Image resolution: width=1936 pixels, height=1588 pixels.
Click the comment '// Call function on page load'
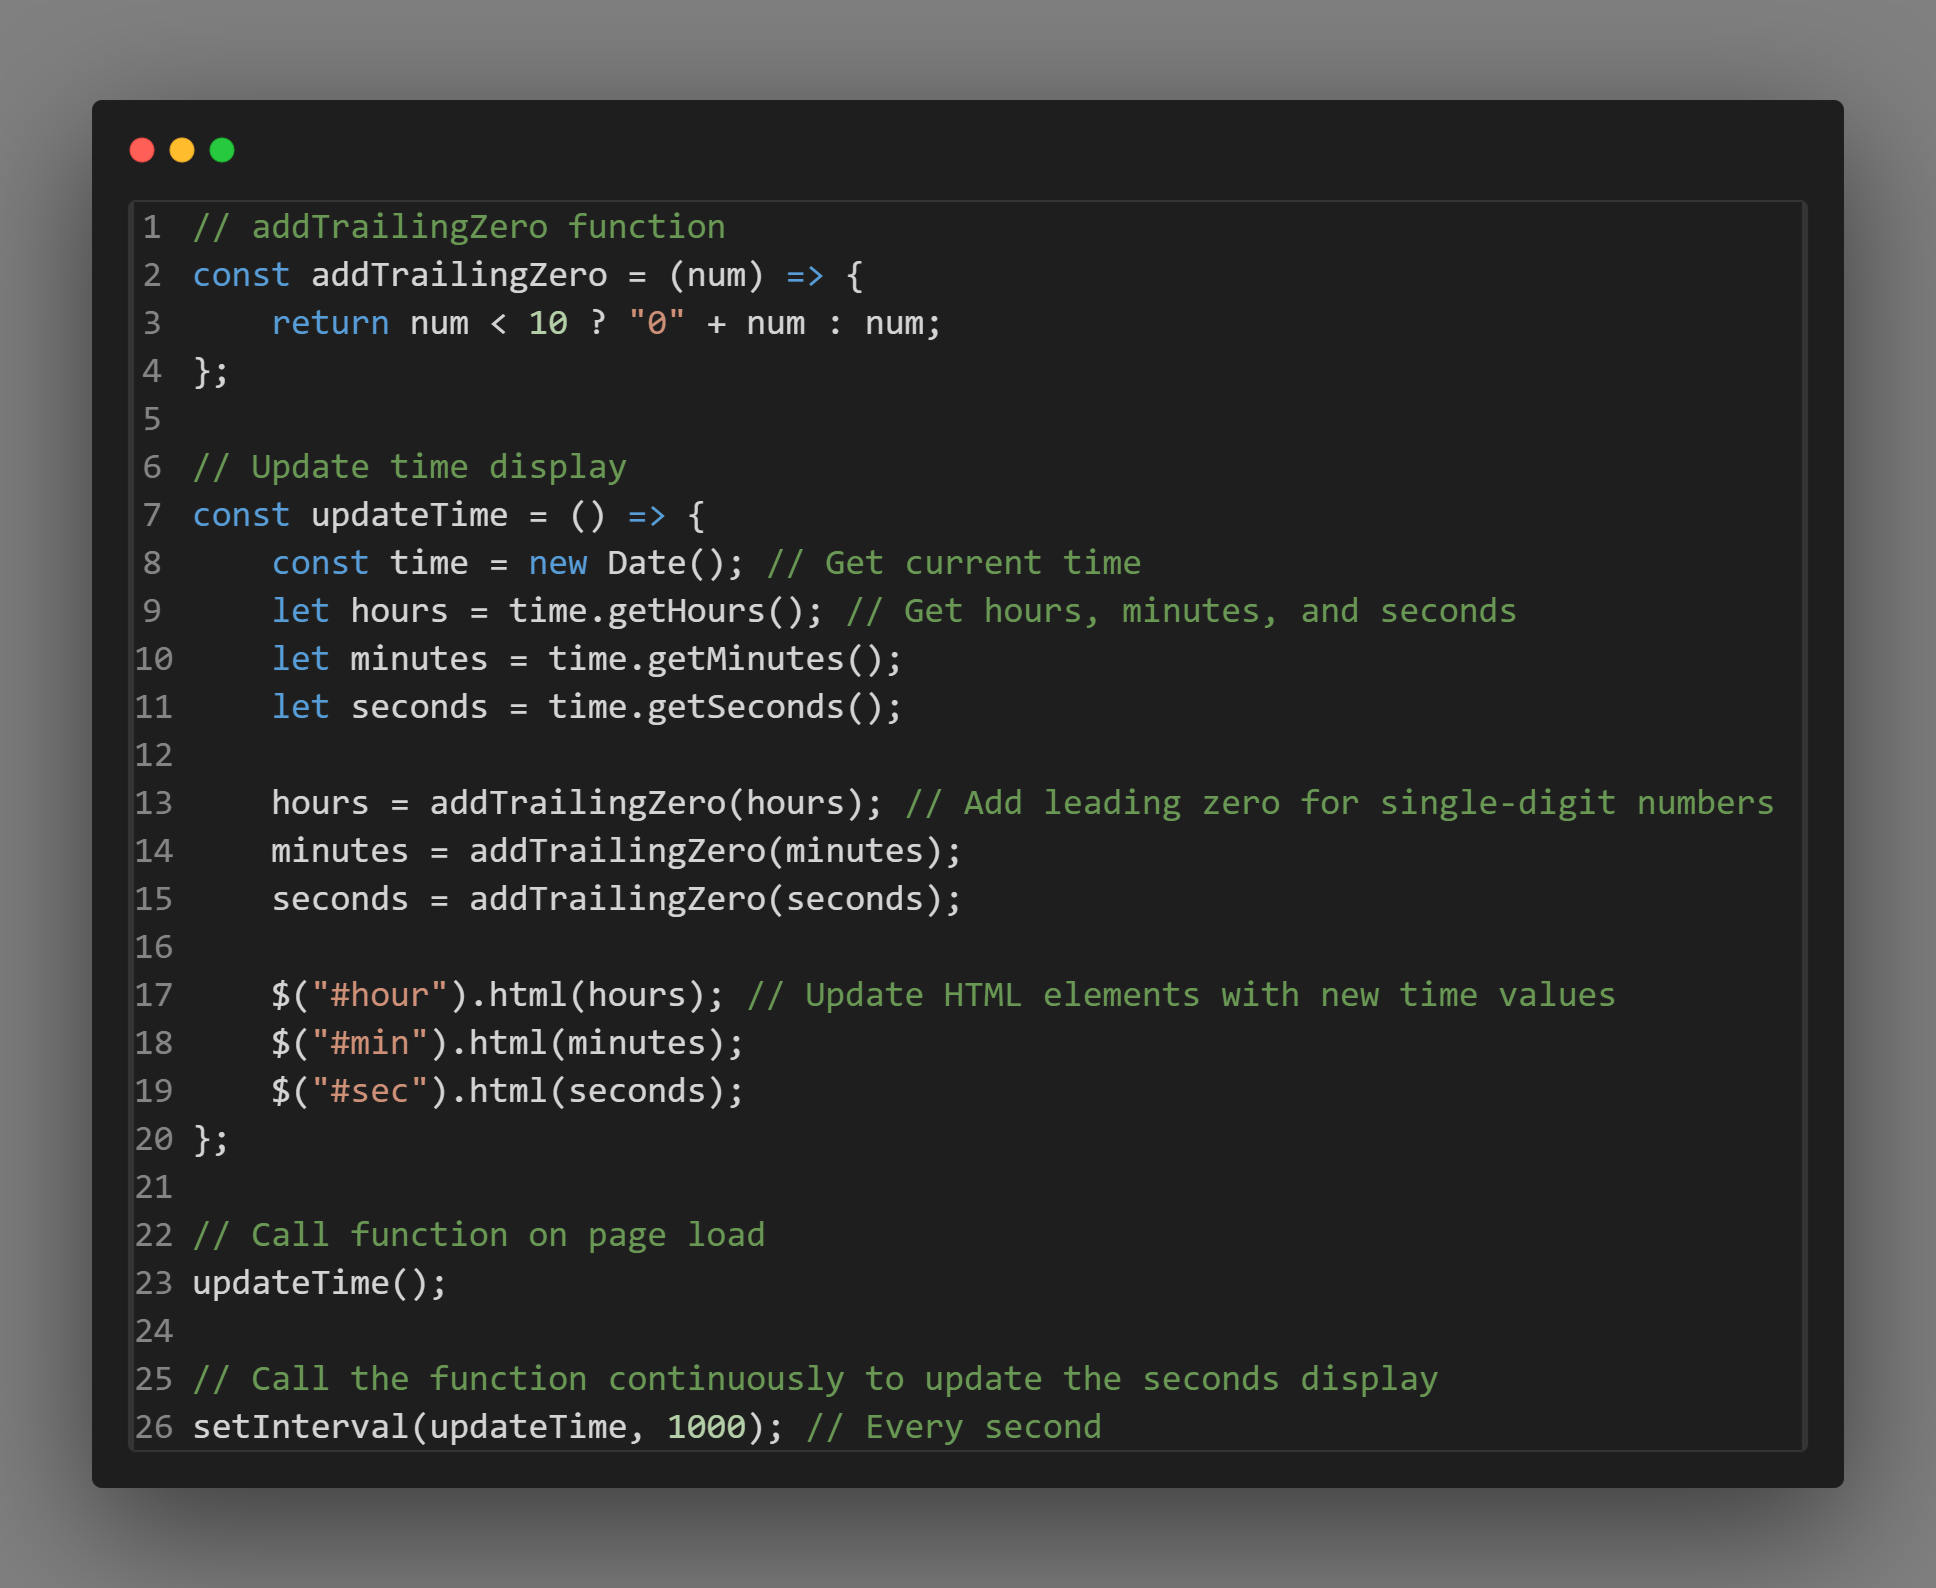(479, 1235)
